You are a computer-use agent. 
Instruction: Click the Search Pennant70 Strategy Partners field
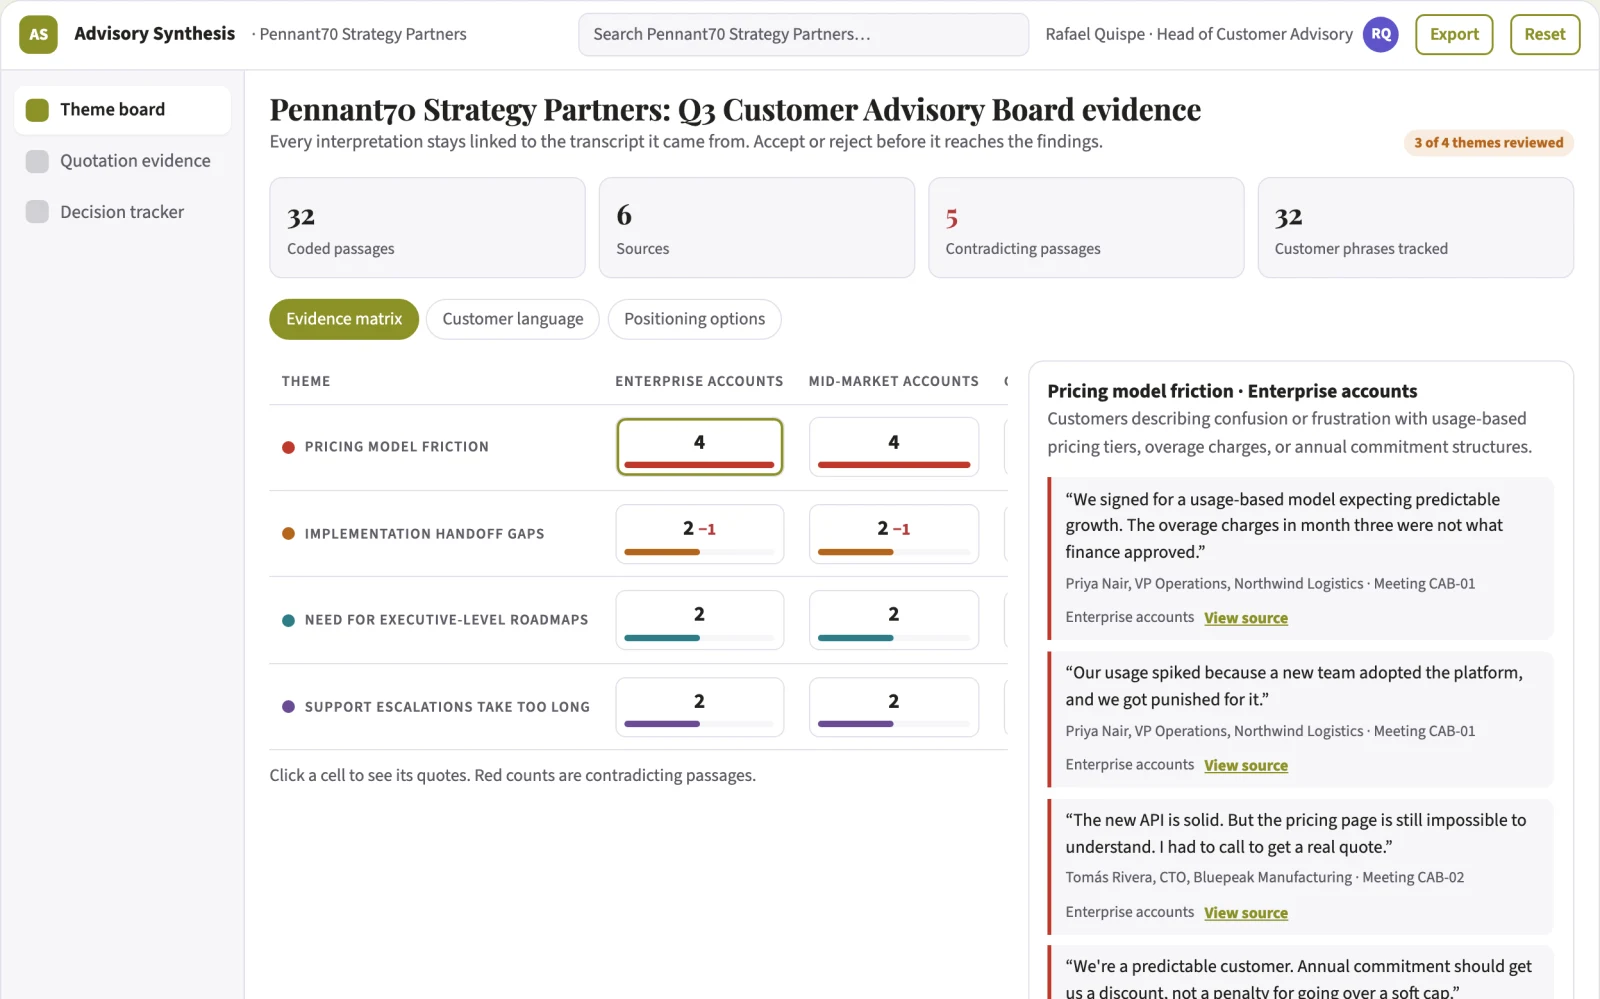pyautogui.click(x=804, y=34)
